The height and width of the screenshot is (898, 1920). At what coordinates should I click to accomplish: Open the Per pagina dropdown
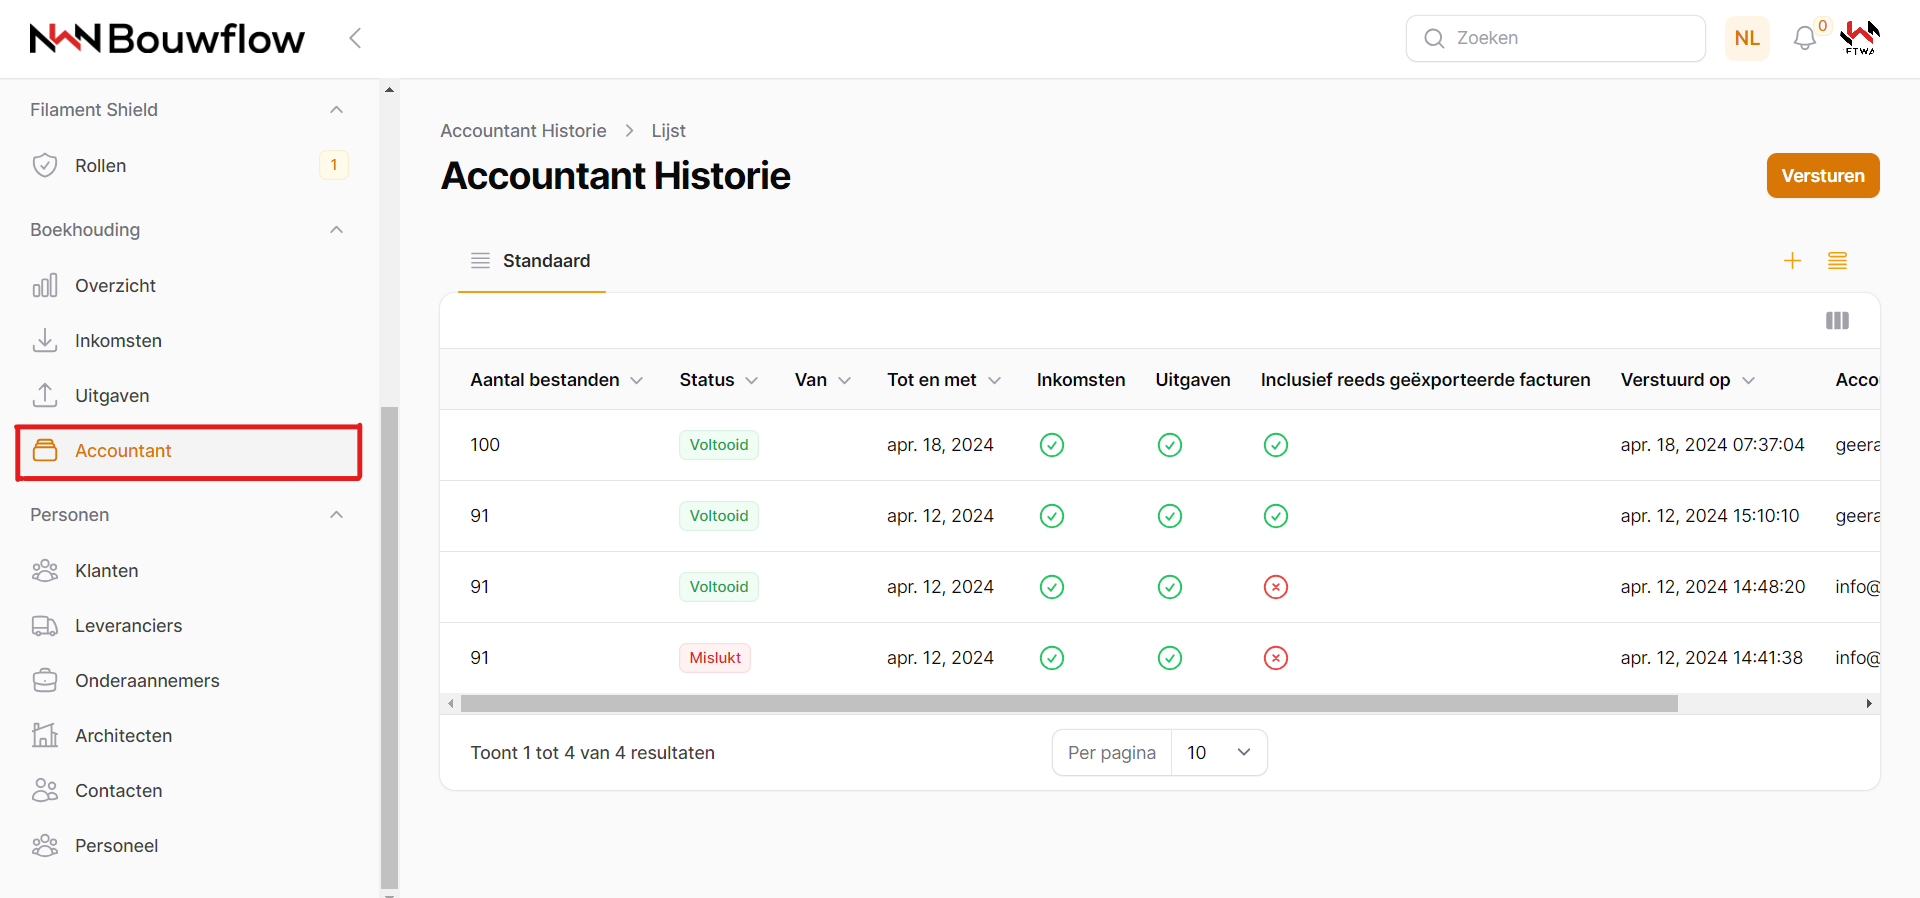(1218, 753)
